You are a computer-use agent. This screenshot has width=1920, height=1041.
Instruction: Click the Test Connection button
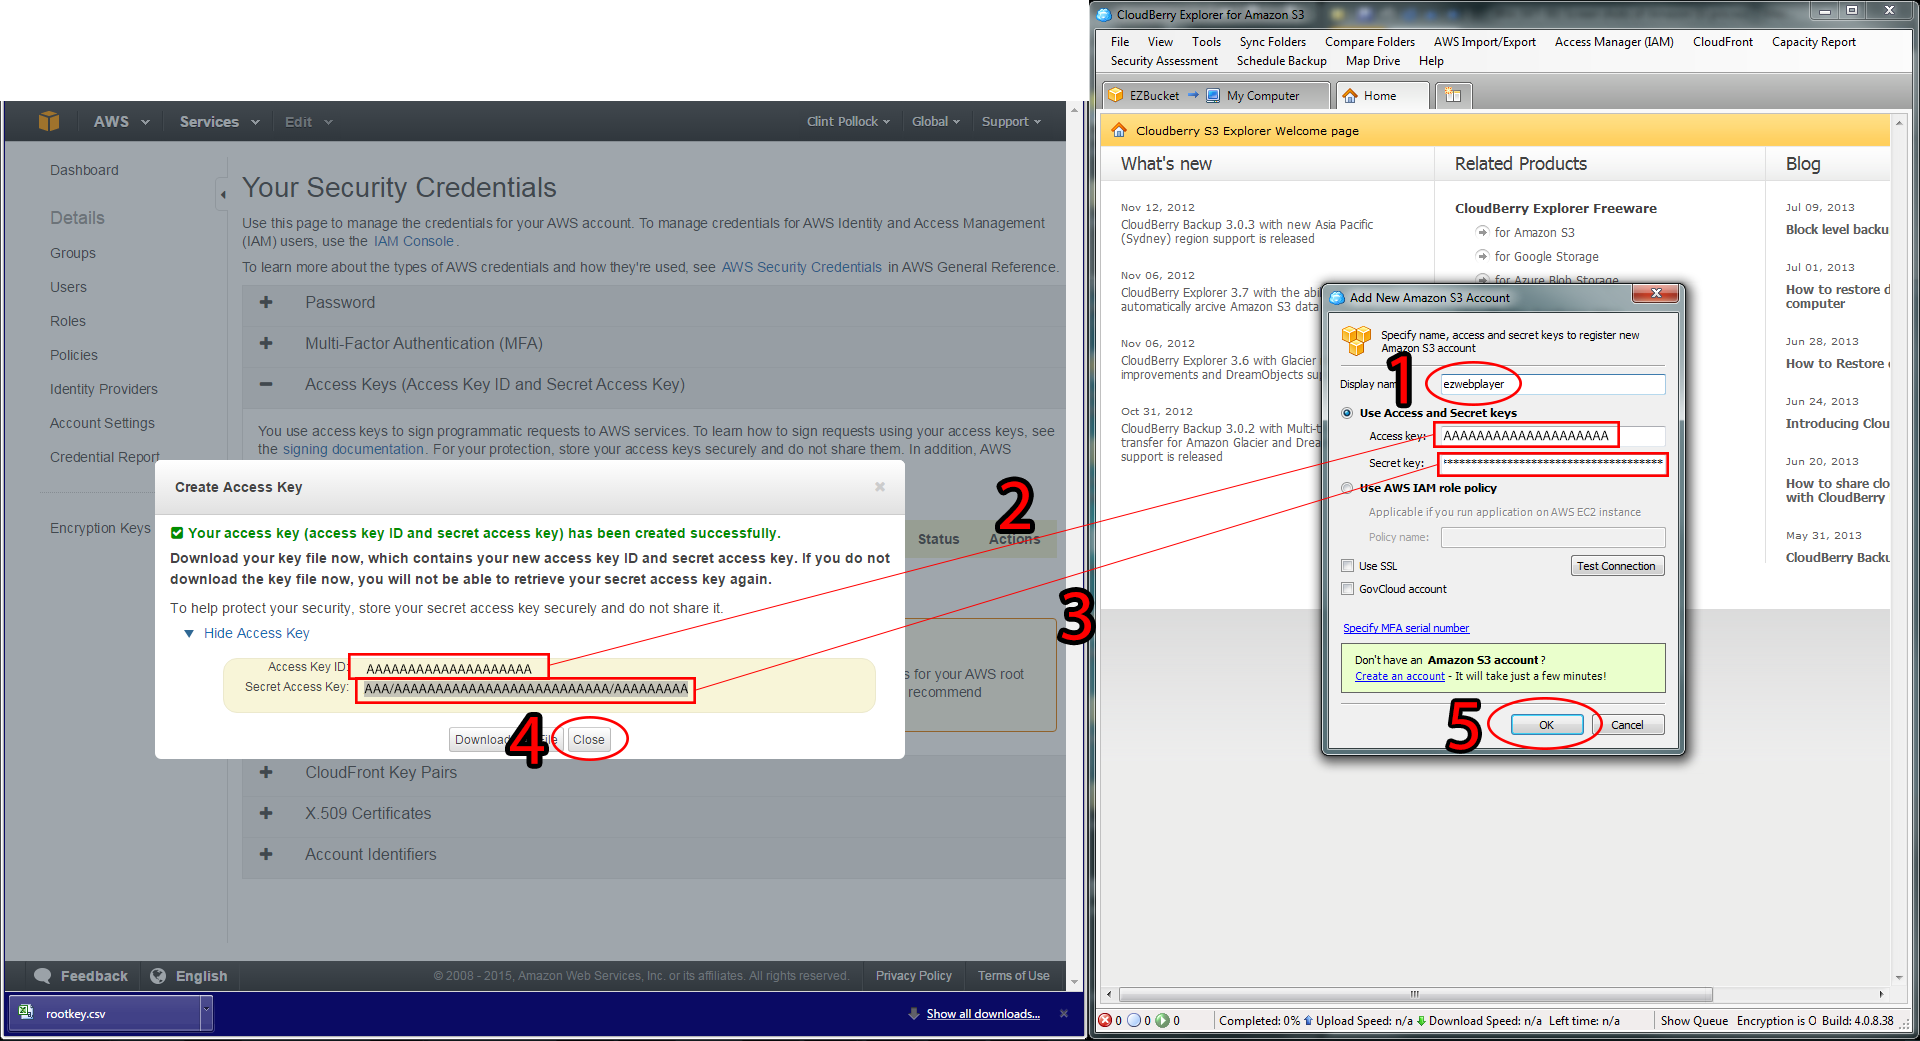click(1616, 566)
